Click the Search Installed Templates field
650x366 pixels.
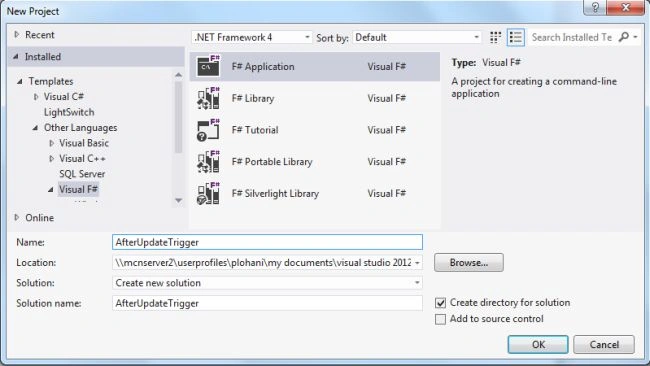tap(572, 37)
